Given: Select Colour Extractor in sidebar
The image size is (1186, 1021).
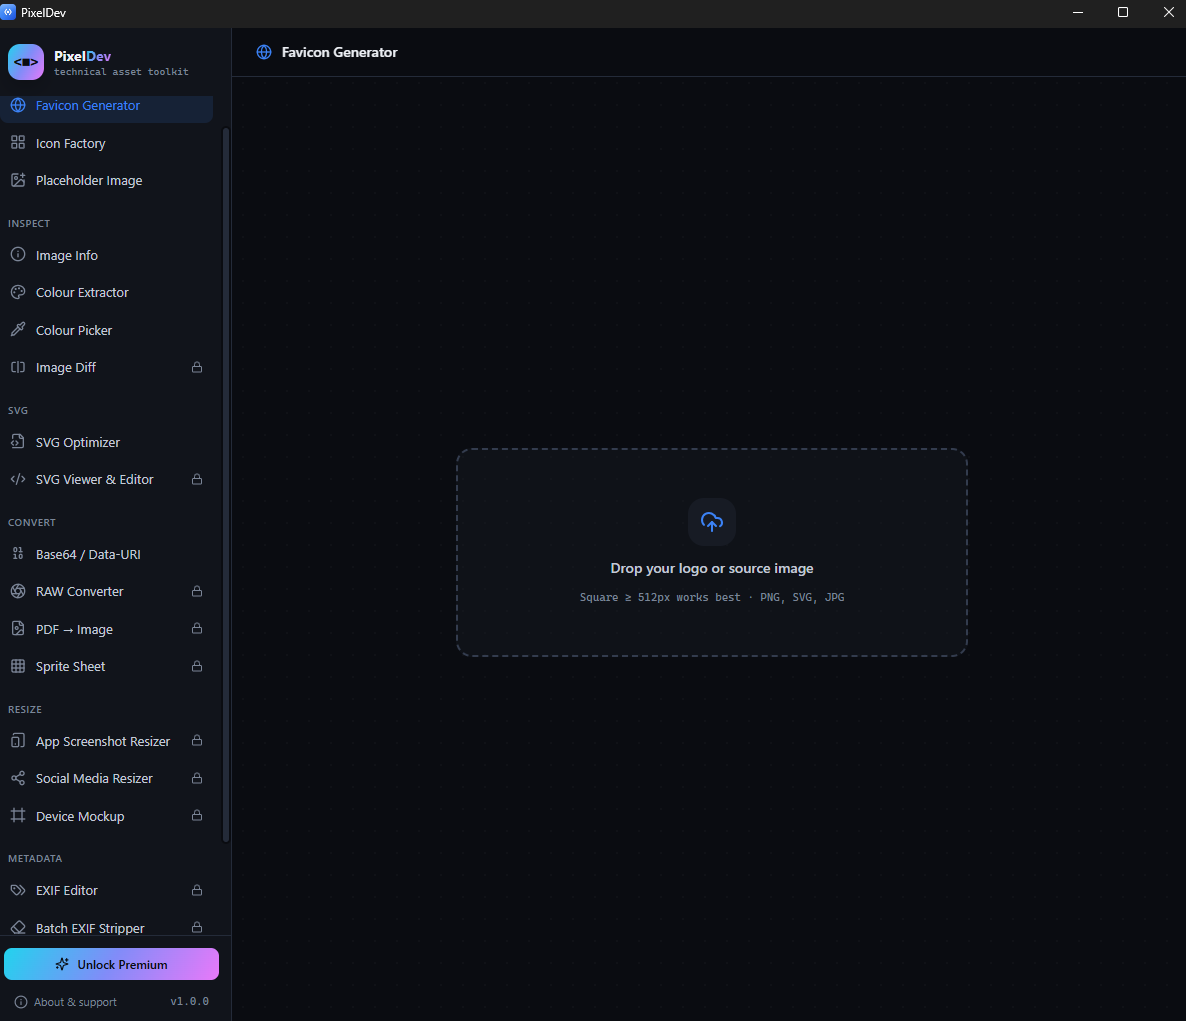Looking at the screenshot, I should (x=107, y=292).
